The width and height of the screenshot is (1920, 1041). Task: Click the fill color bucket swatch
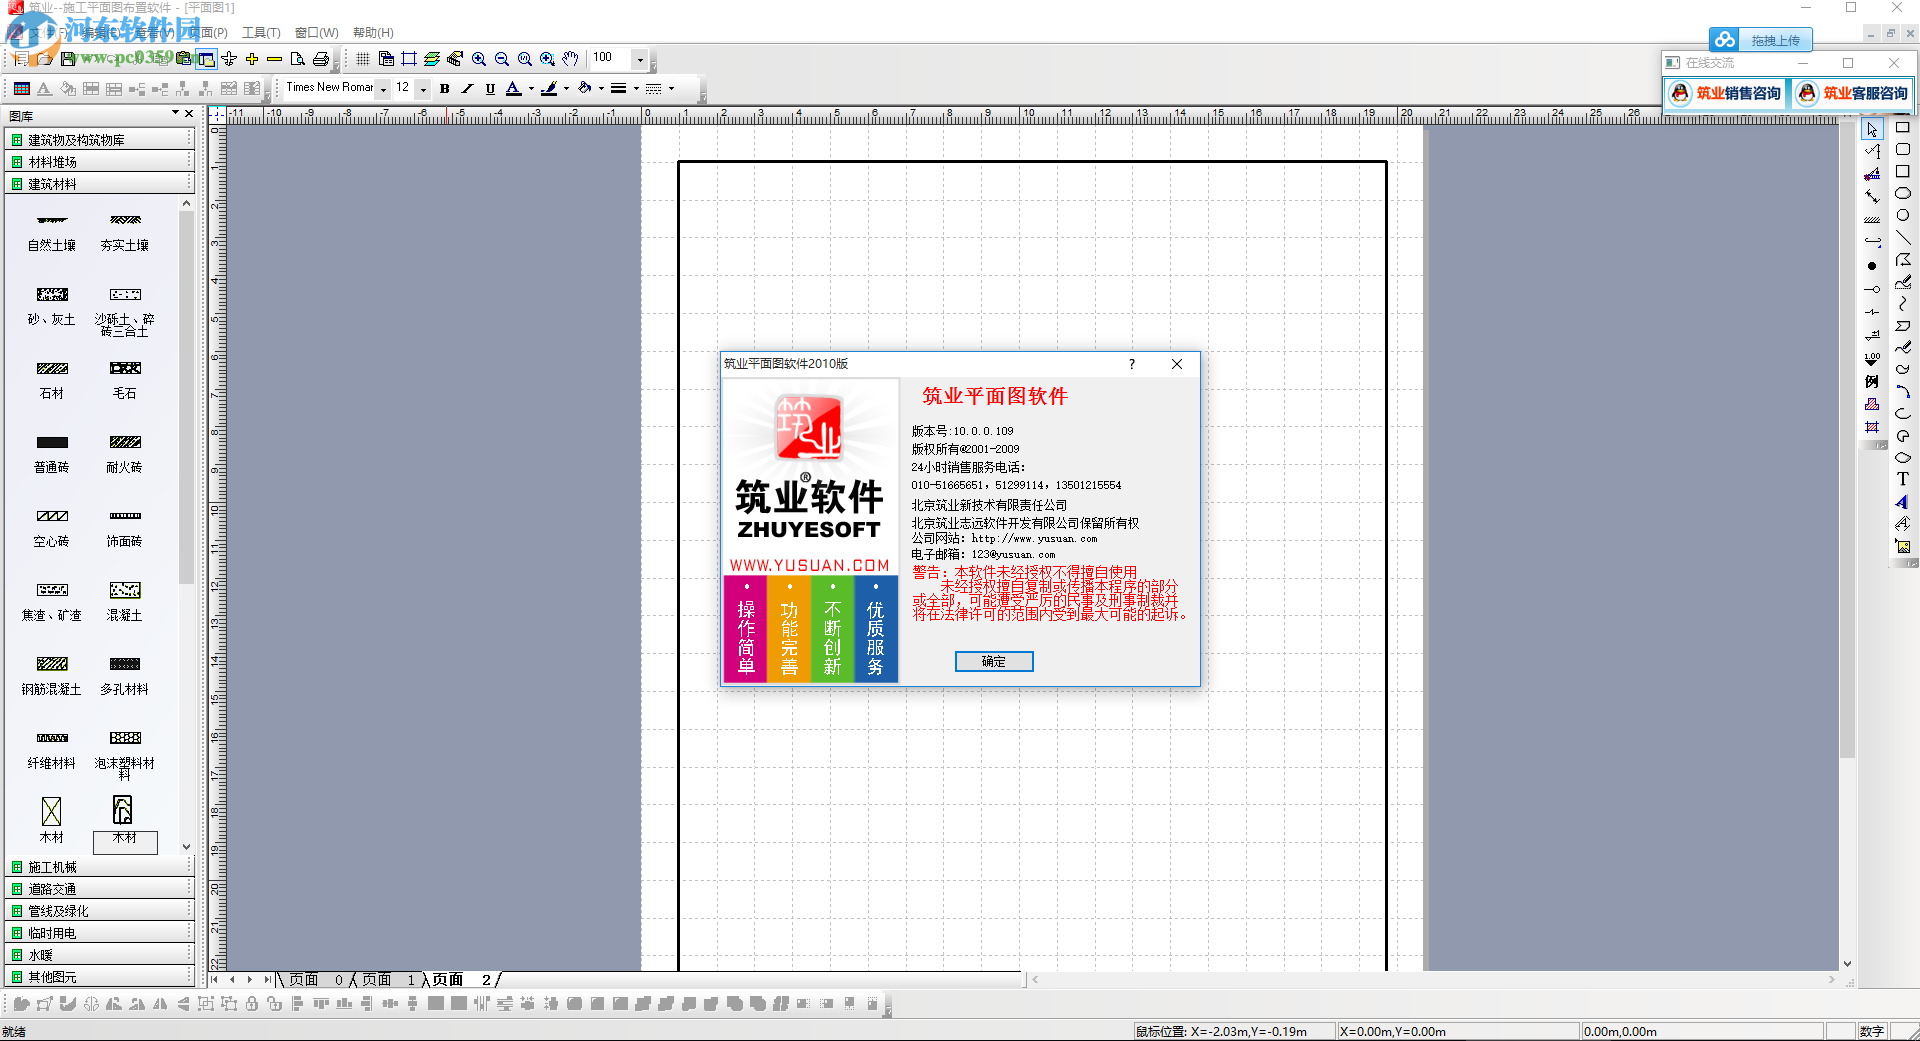584,89
